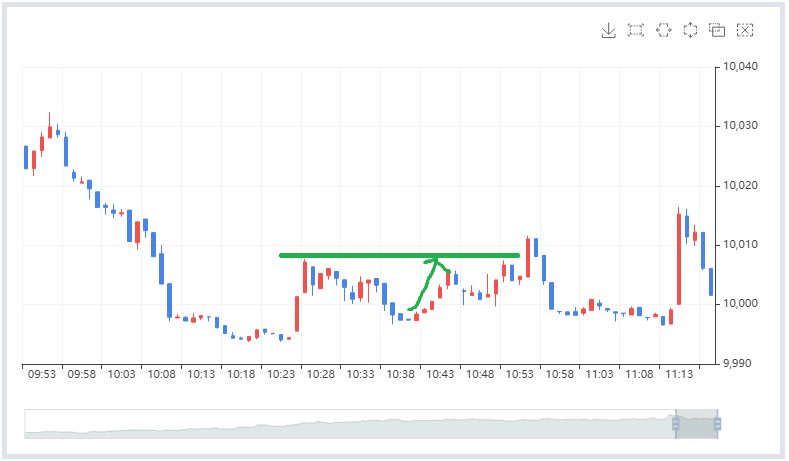
Task: Toggle the keep previous selections tool
Action: pyautogui.click(x=717, y=30)
